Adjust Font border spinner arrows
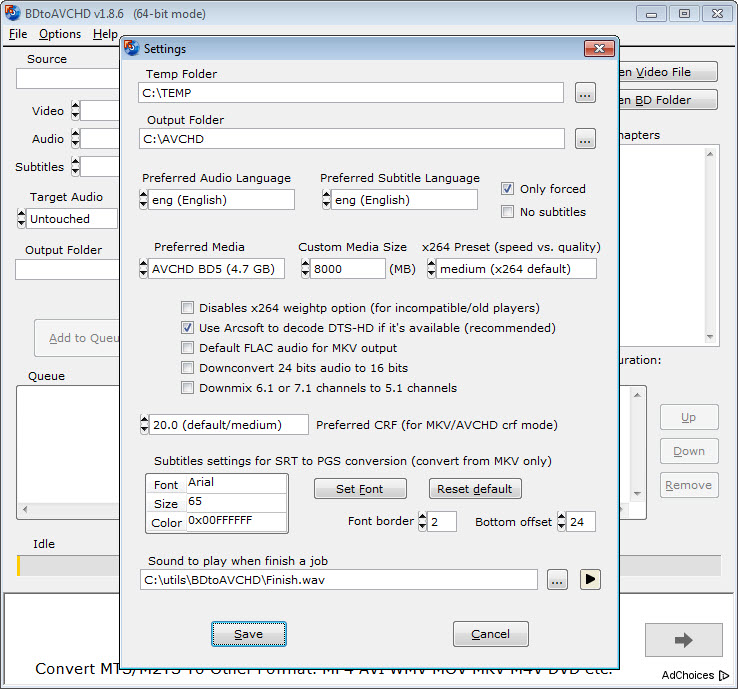The width and height of the screenshot is (738, 689). pos(422,521)
